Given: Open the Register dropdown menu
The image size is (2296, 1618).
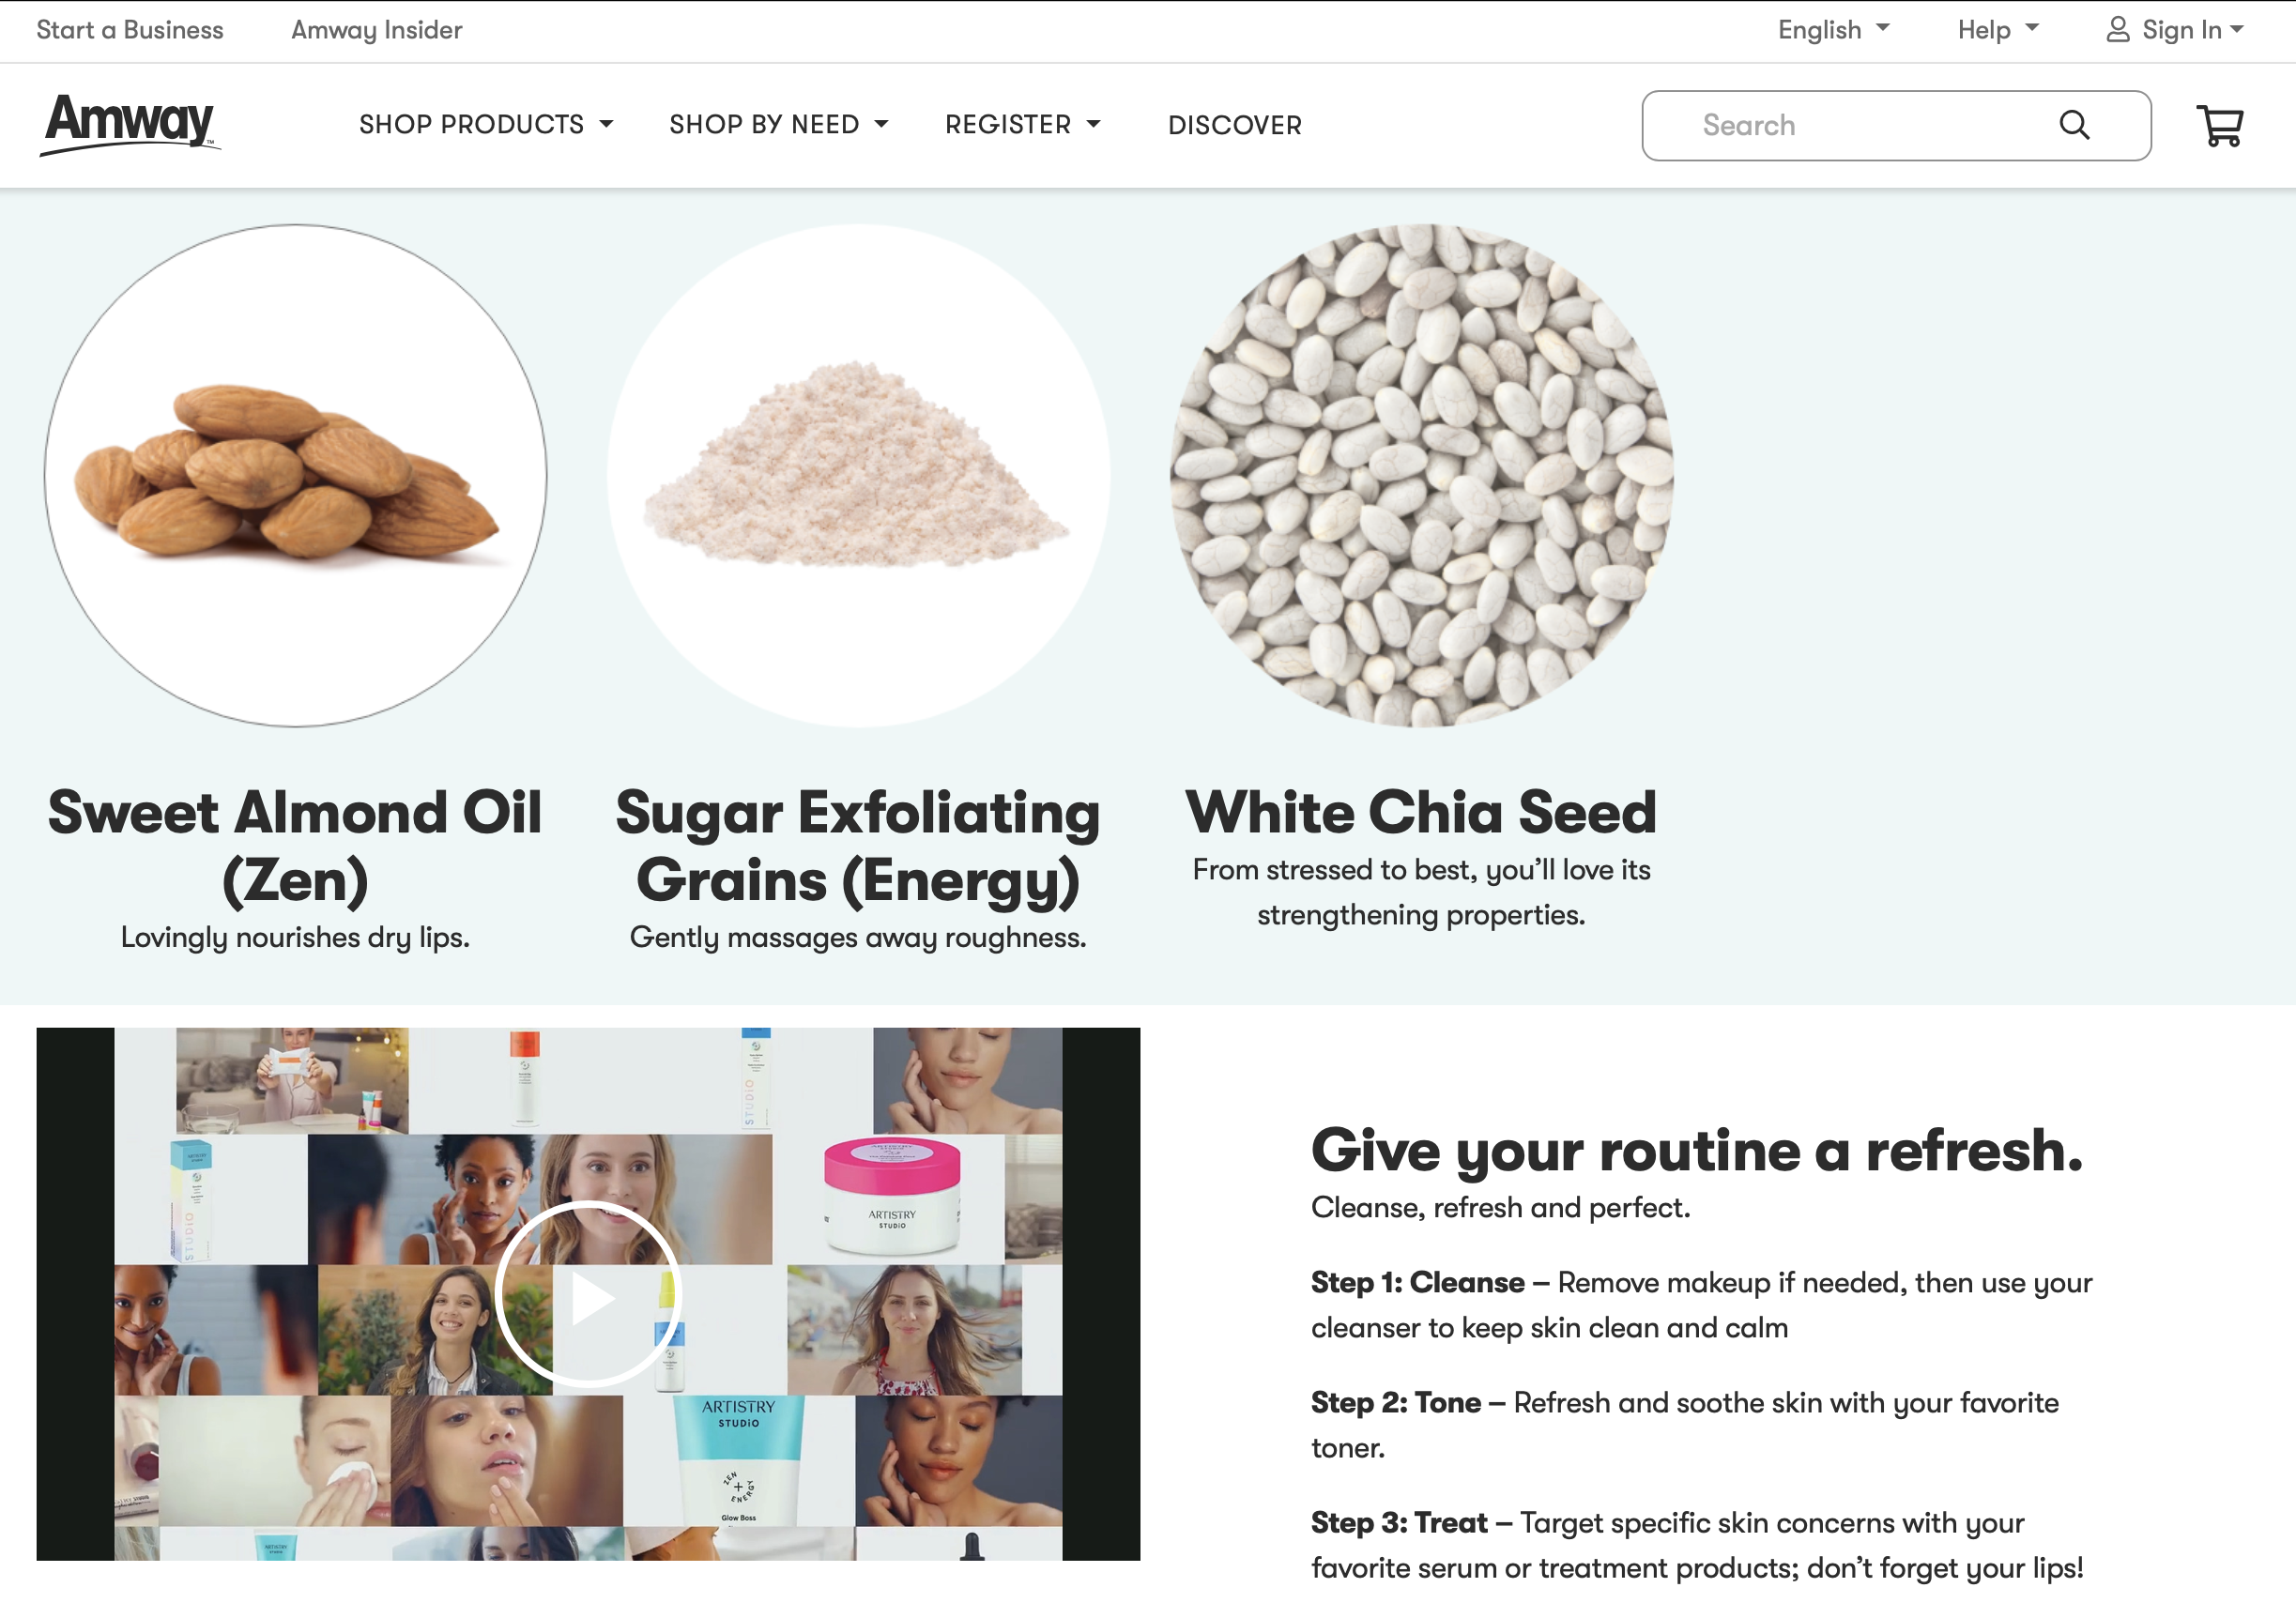Looking at the screenshot, I should point(1022,125).
